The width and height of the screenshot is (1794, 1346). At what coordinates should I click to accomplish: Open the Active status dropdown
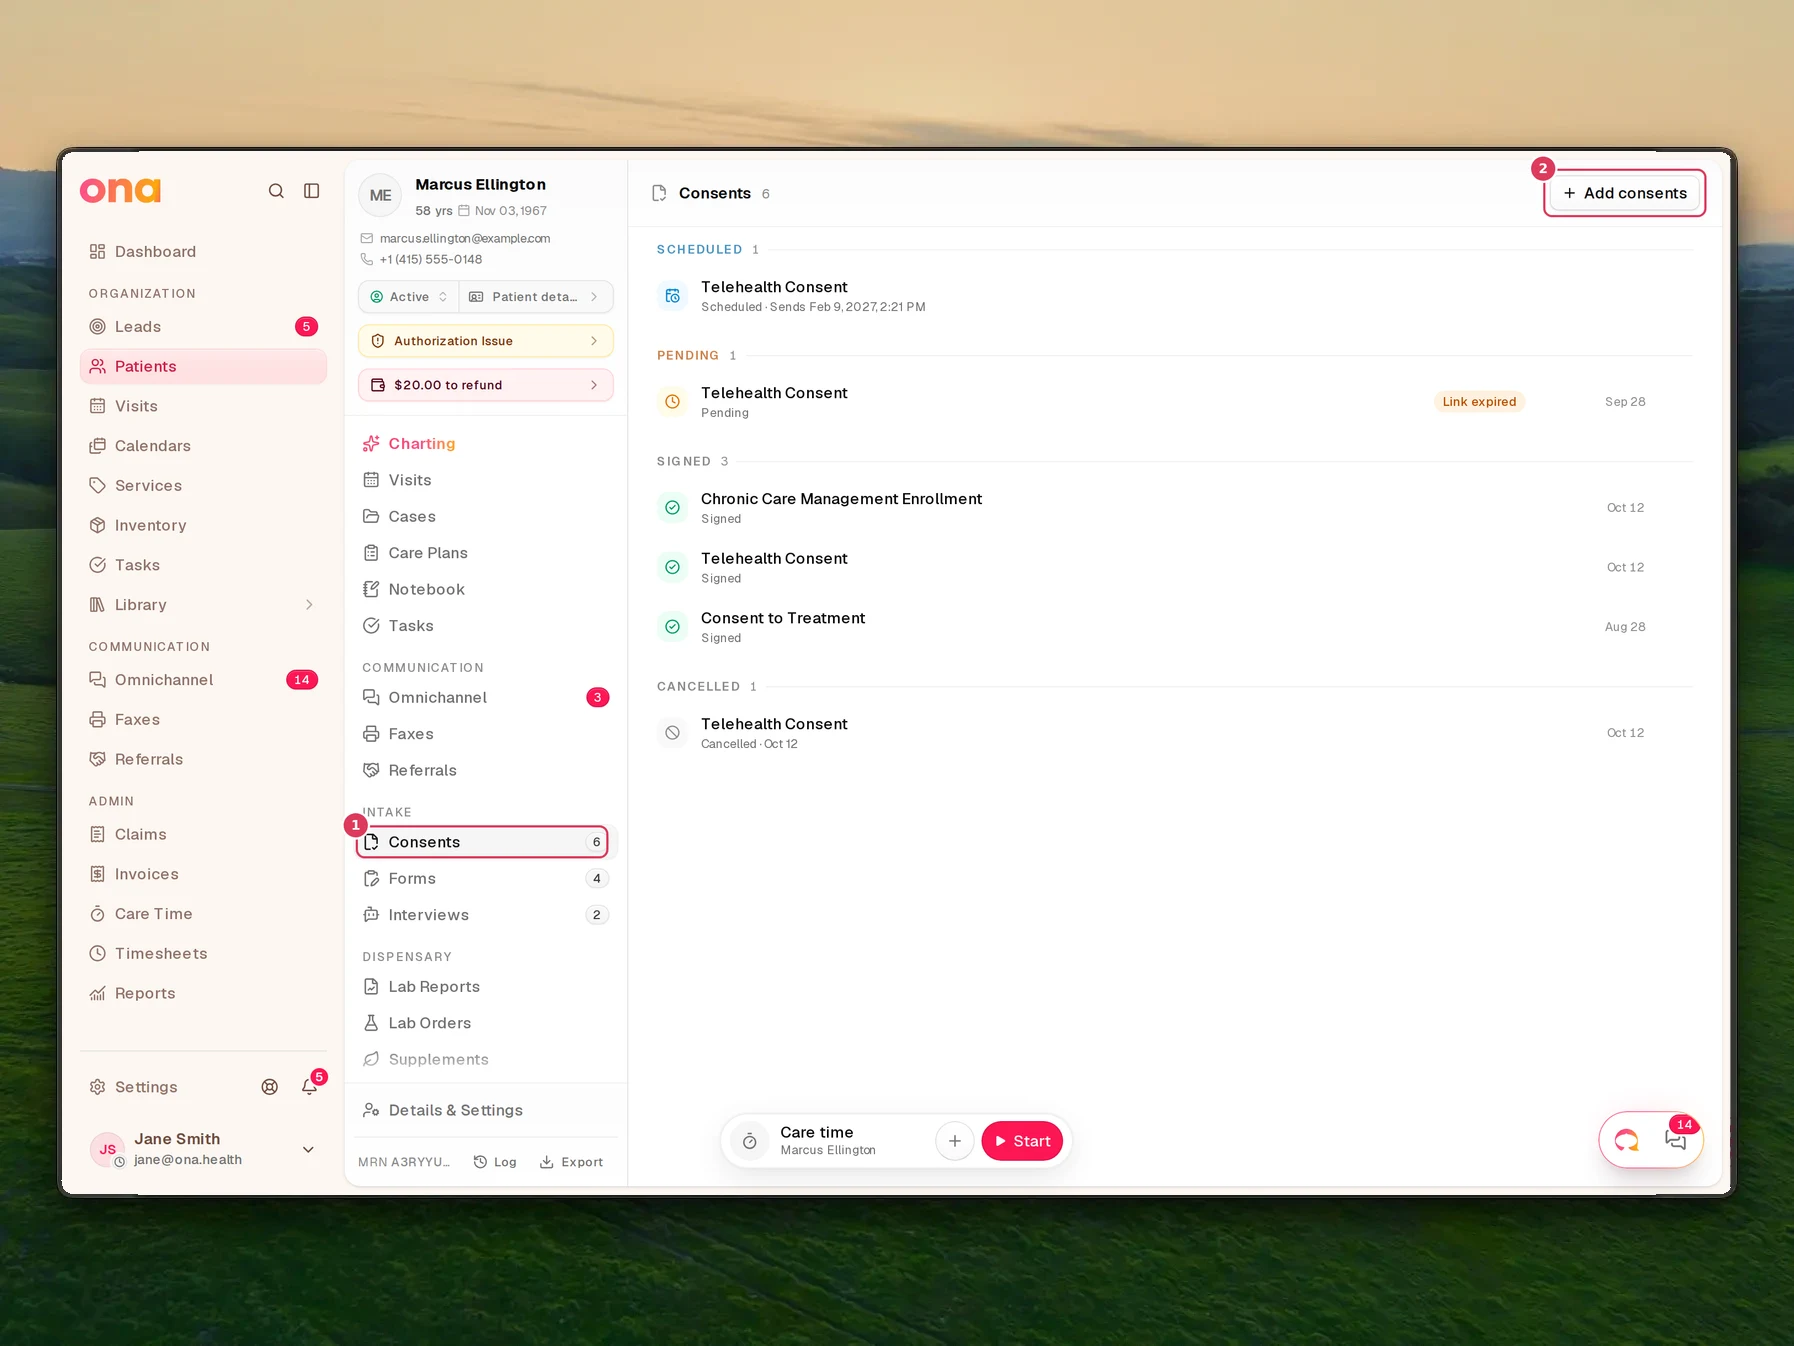click(409, 297)
